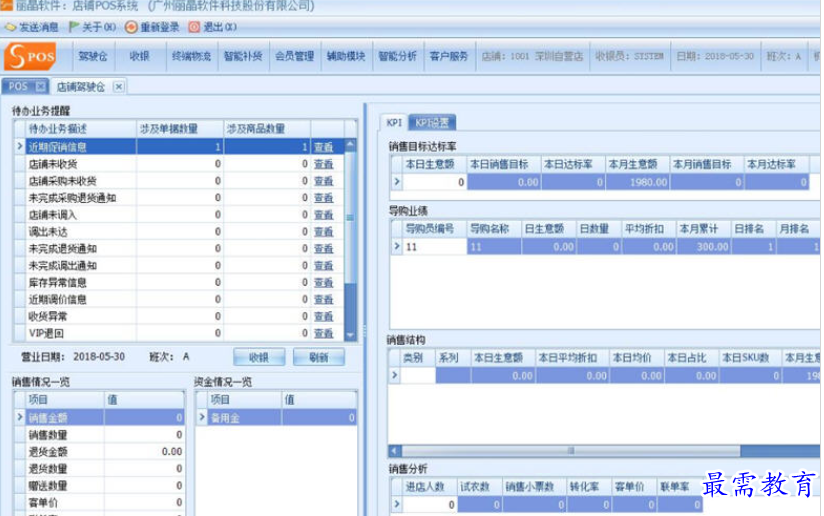Click 查看 link for VIP退回

click(324, 333)
